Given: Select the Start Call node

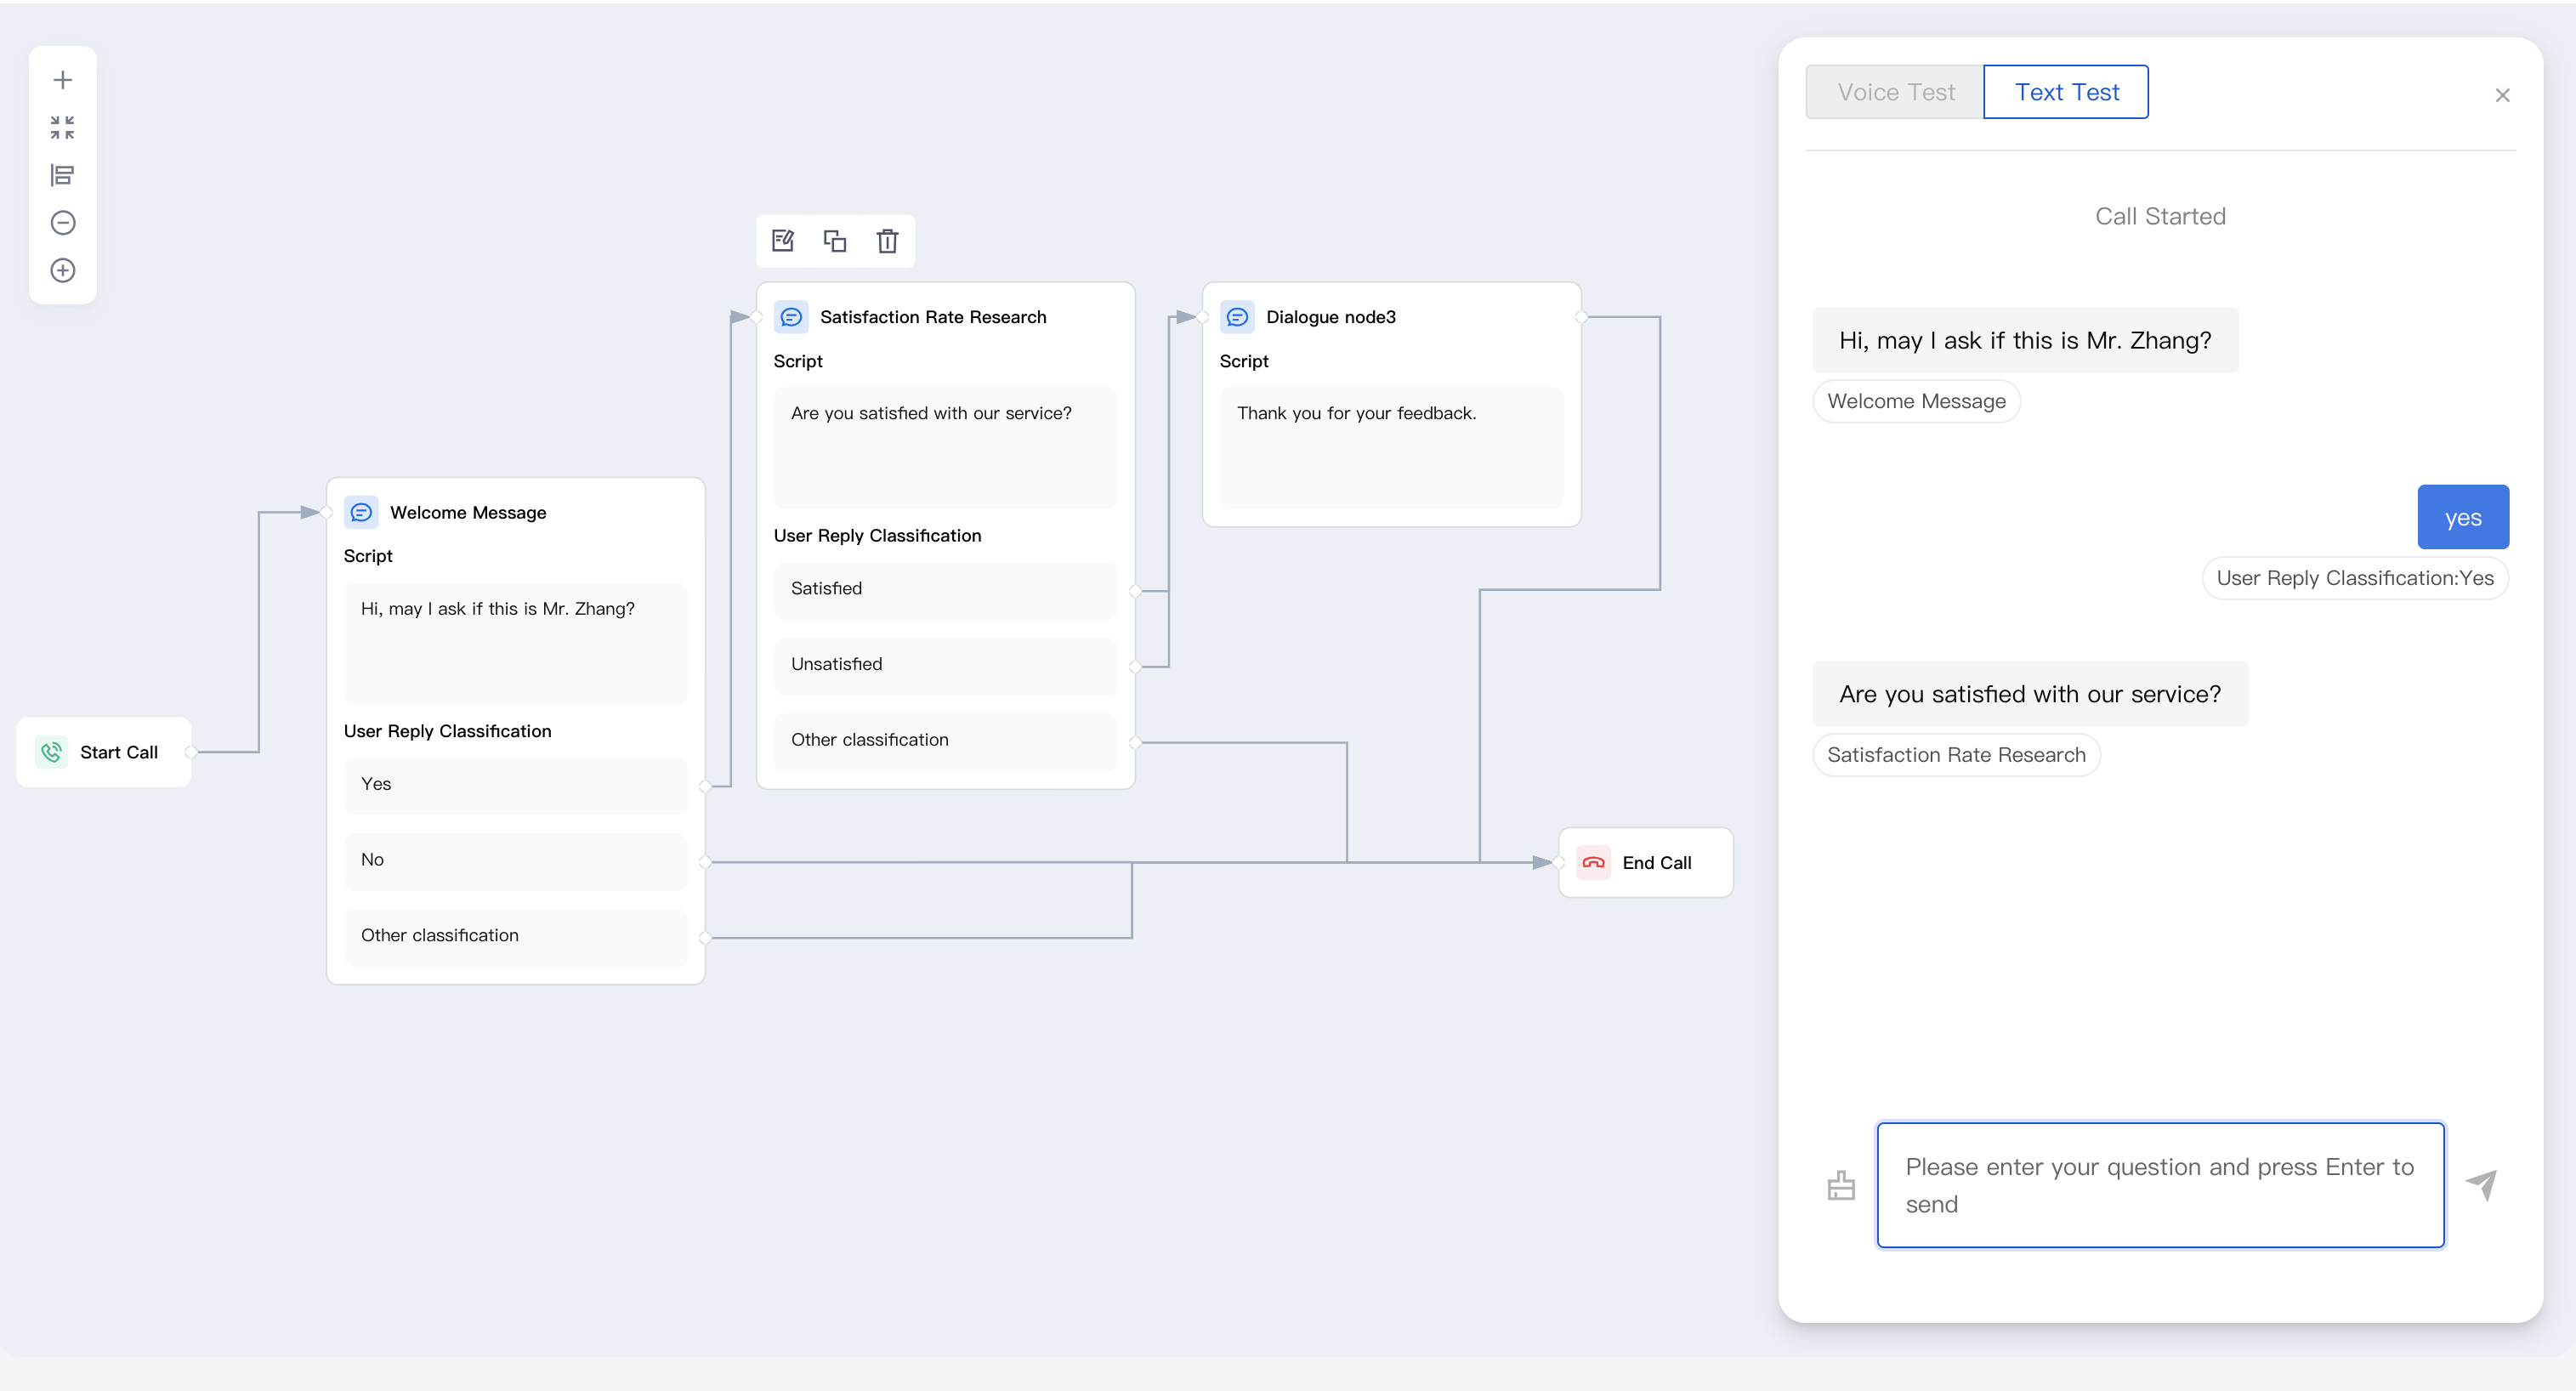Looking at the screenshot, I should click(104, 752).
